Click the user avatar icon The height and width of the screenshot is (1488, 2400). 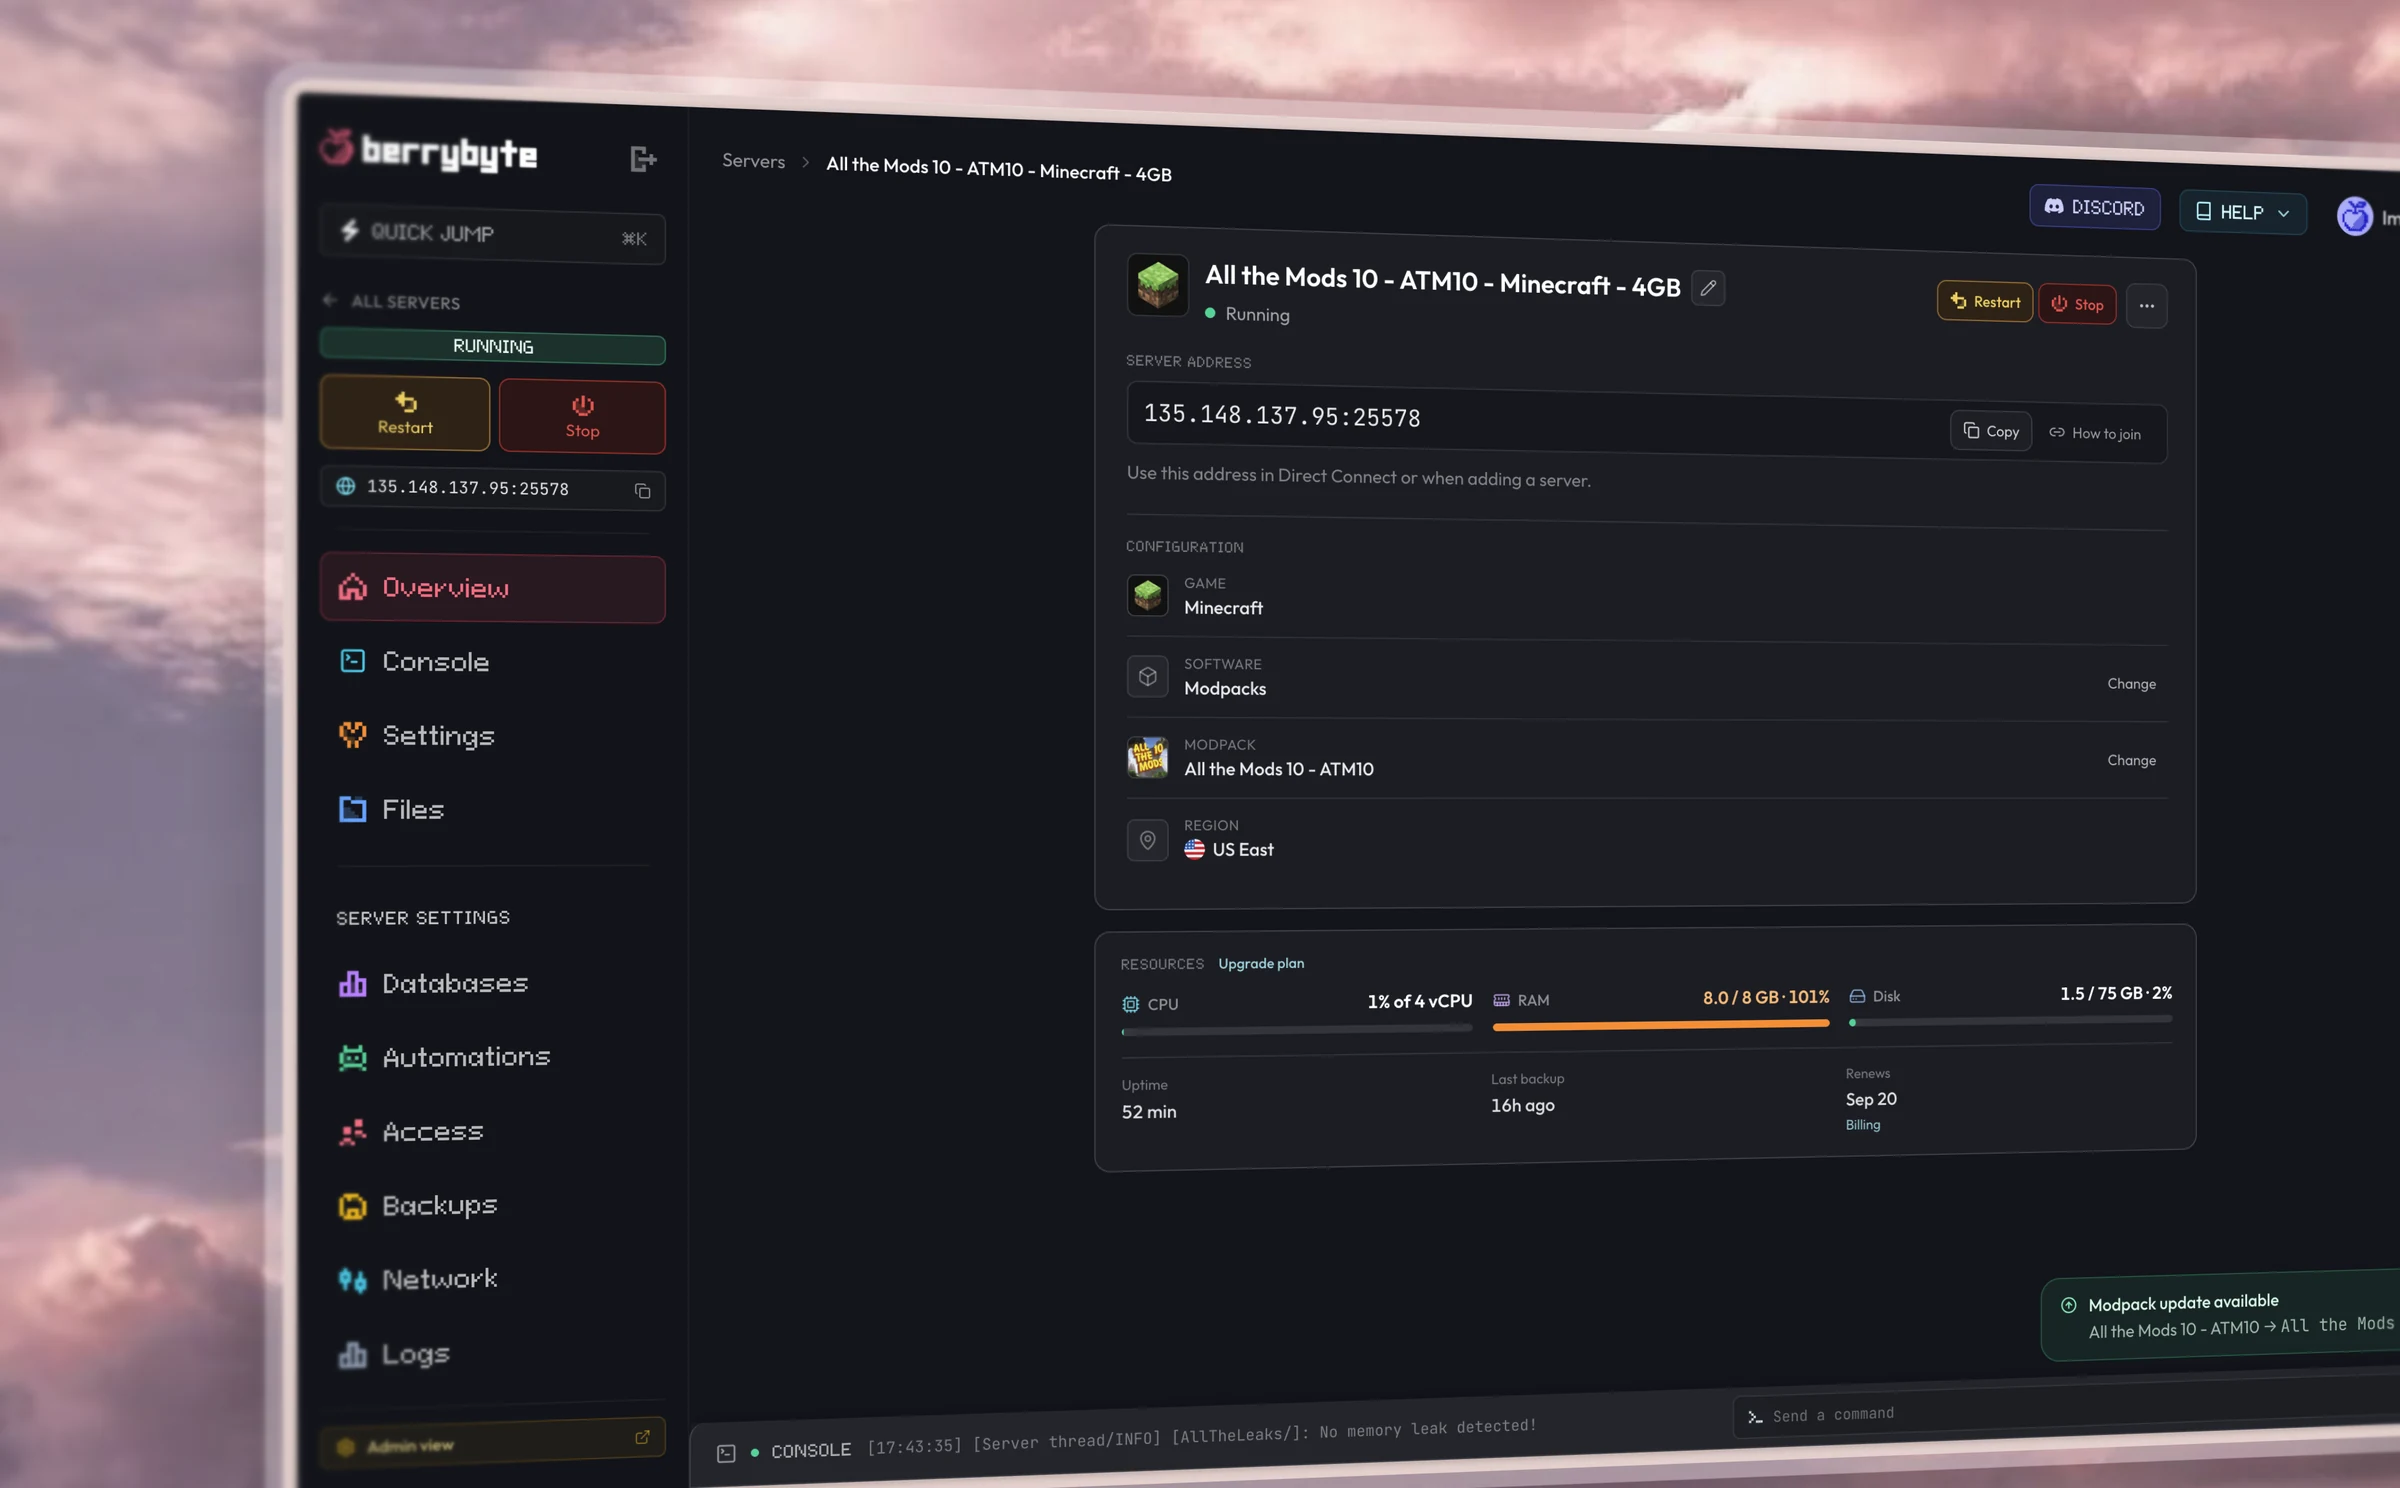(2355, 216)
